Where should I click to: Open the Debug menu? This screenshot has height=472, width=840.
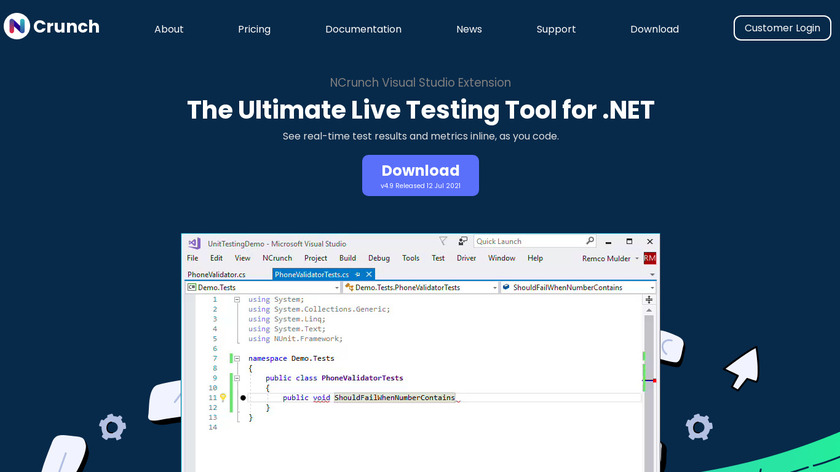(379, 258)
